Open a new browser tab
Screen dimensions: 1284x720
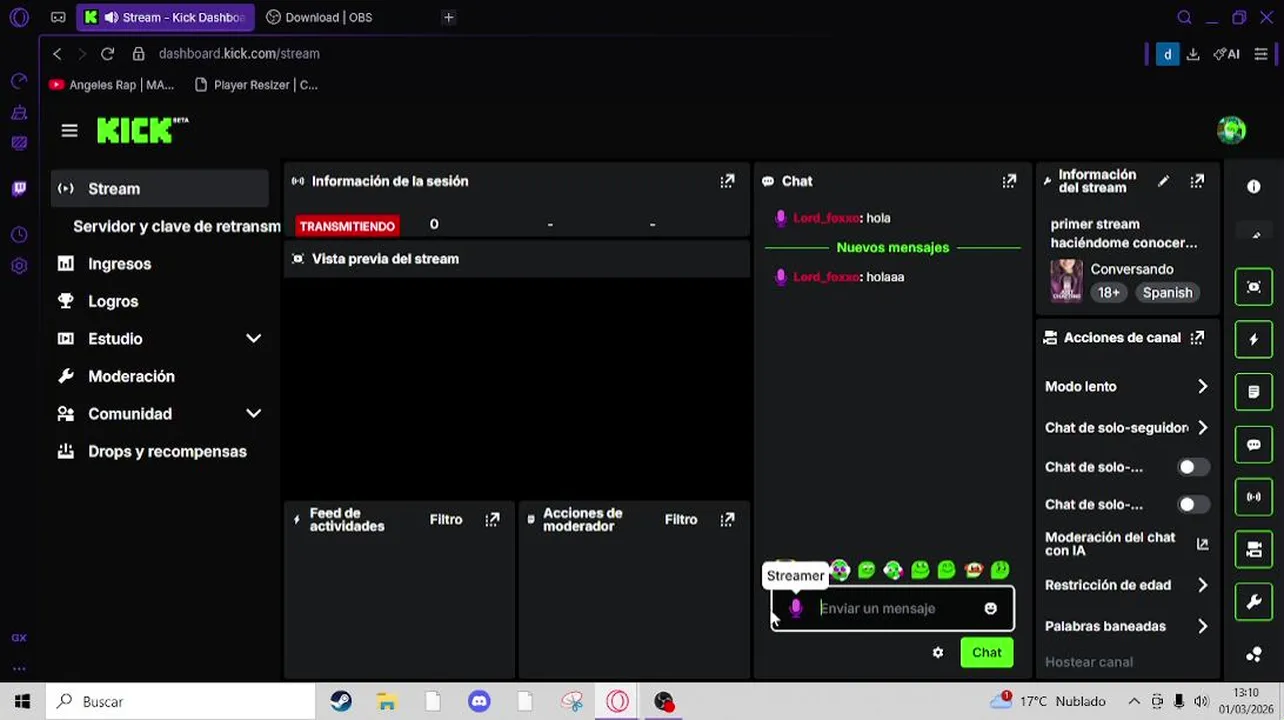(448, 17)
